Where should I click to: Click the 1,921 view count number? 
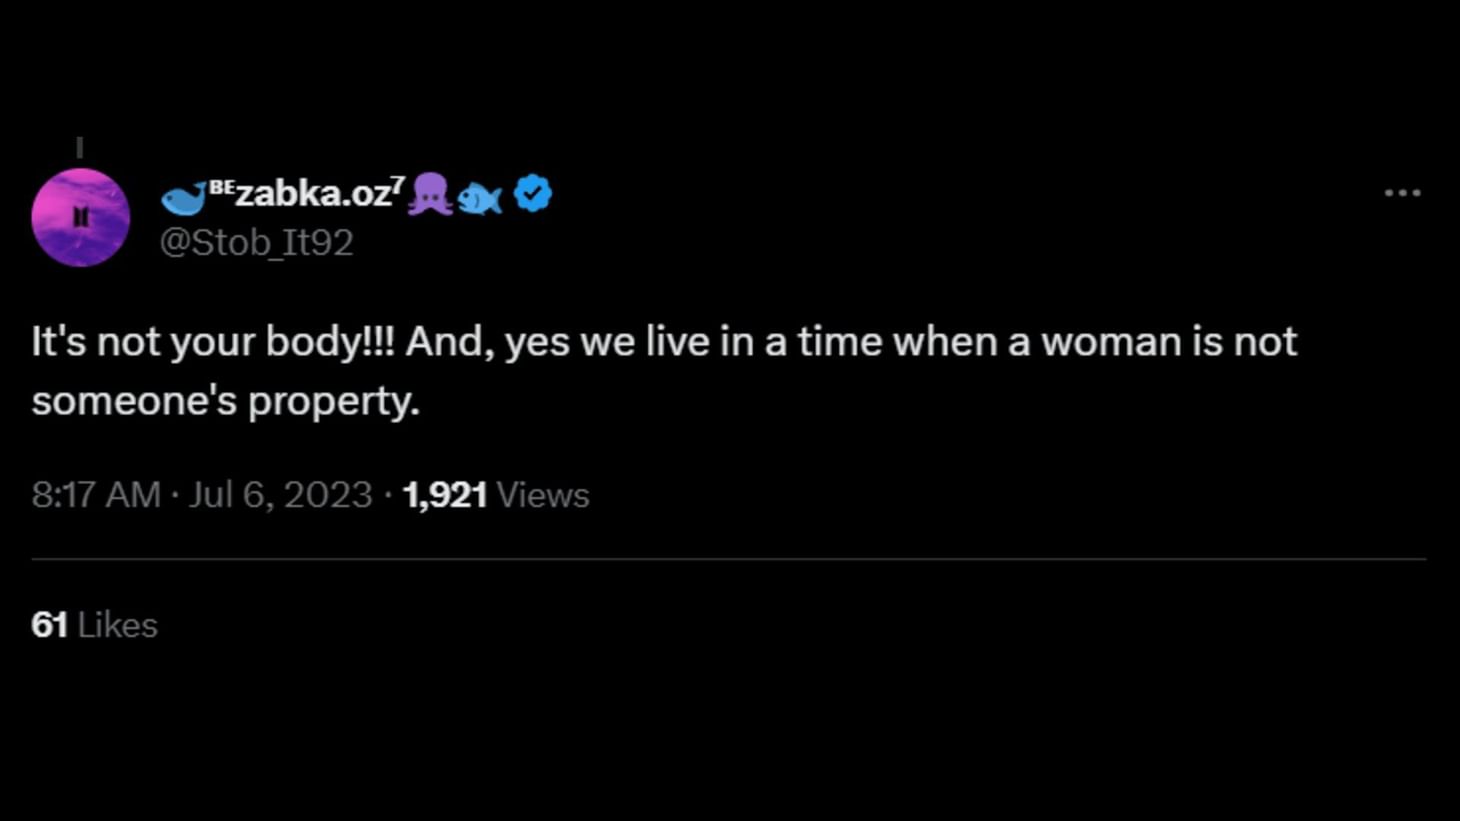(444, 495)
